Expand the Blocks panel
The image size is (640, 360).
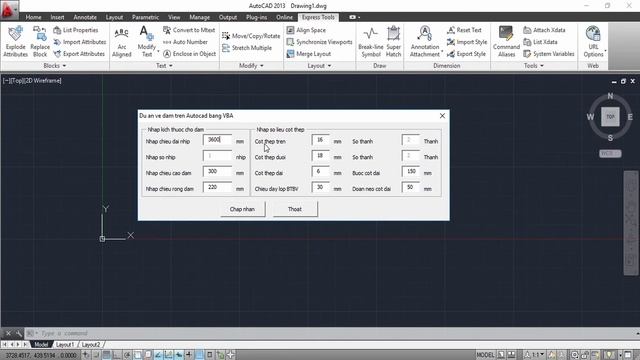55,65
